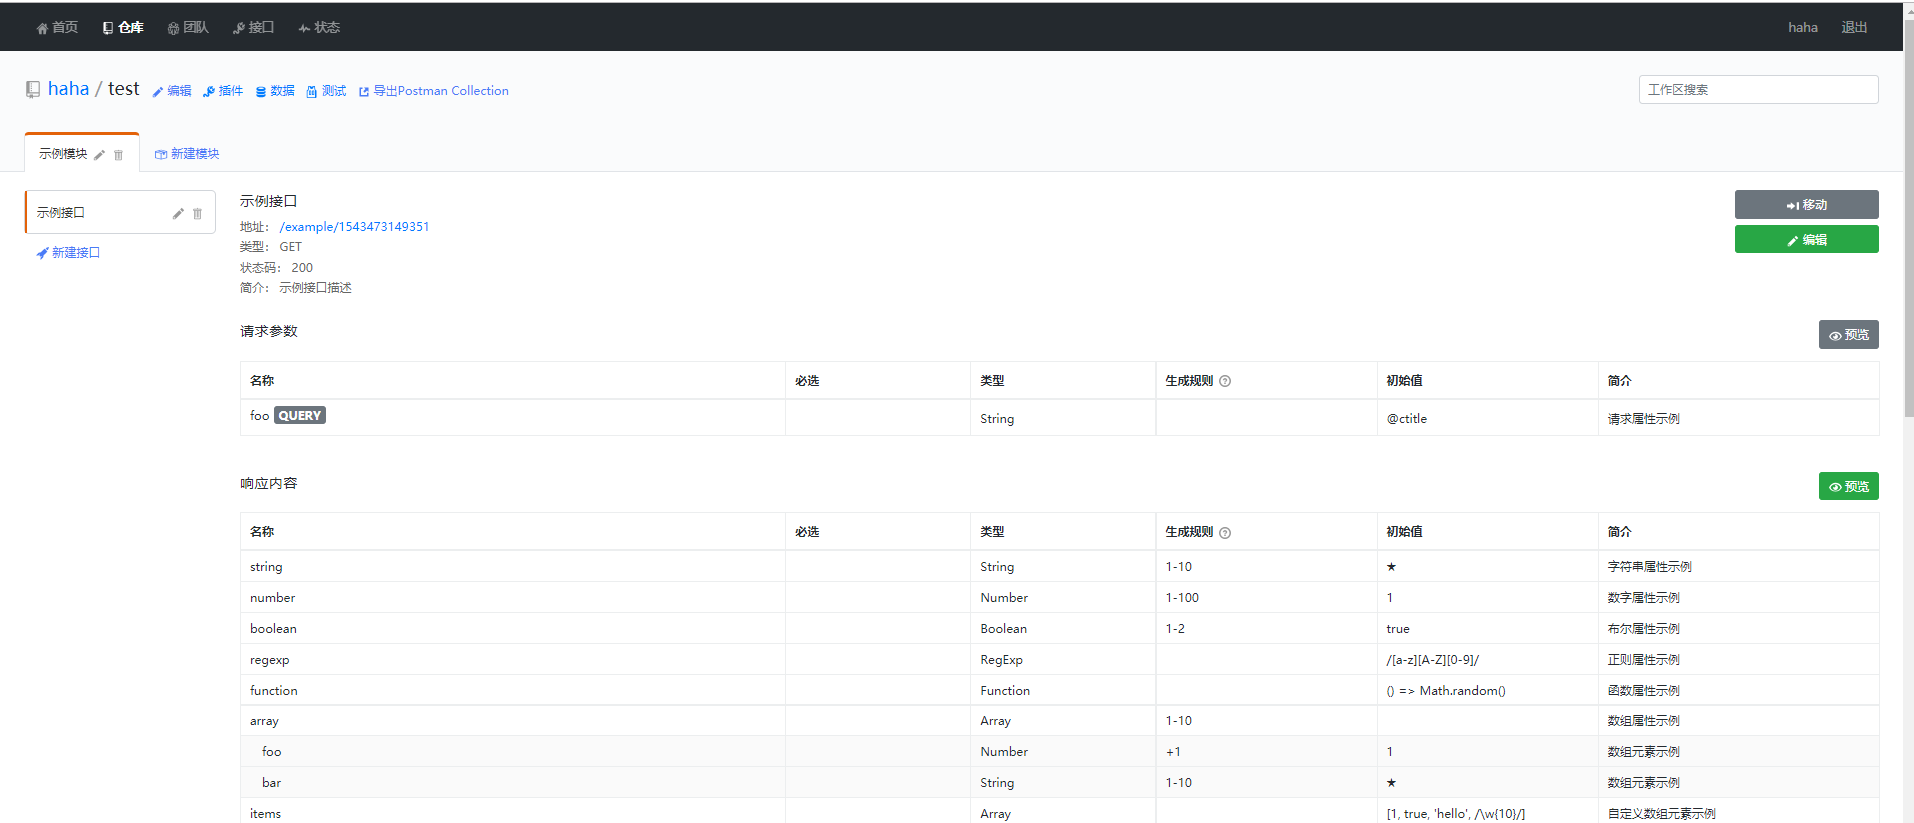The image size is (1914, 823).
Task: Click the green 编辑 button
Action: pos(1806,239)
